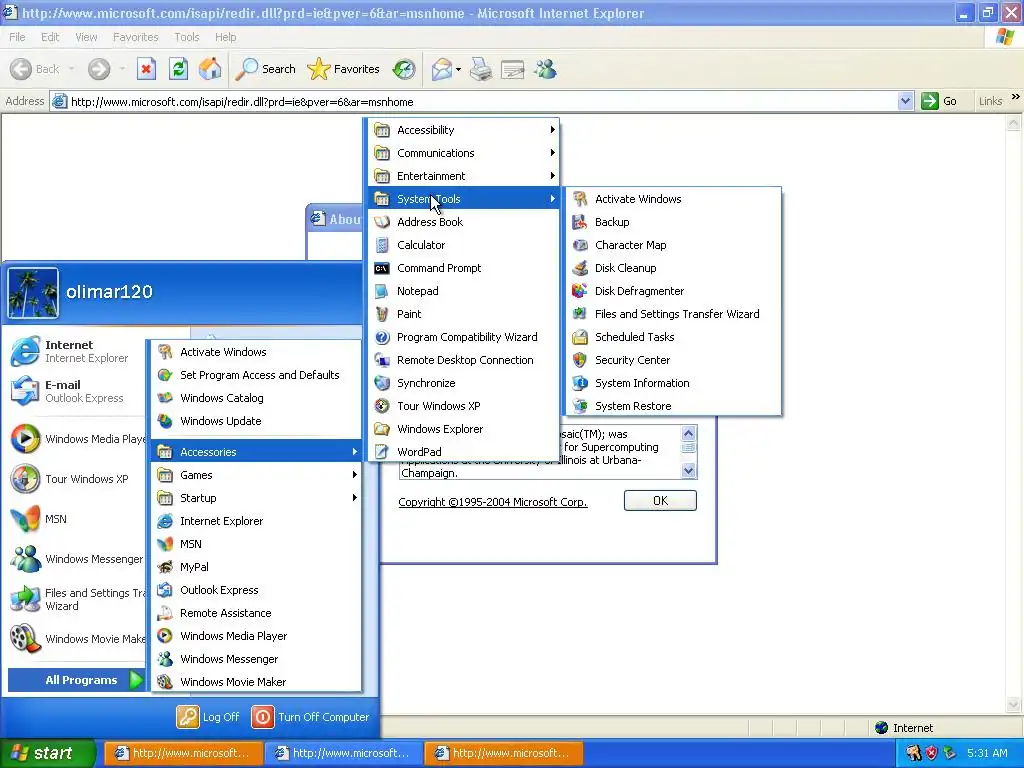This screenshot has width=1024, height=768.
Task: Open Windows Explorer from Accessories
Action: tap(464, 429)
